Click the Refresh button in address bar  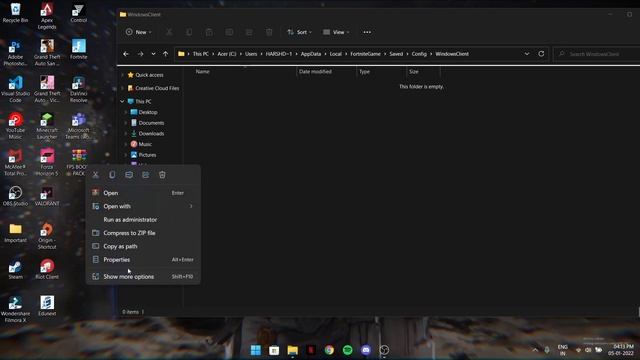(x=541, y=53)
